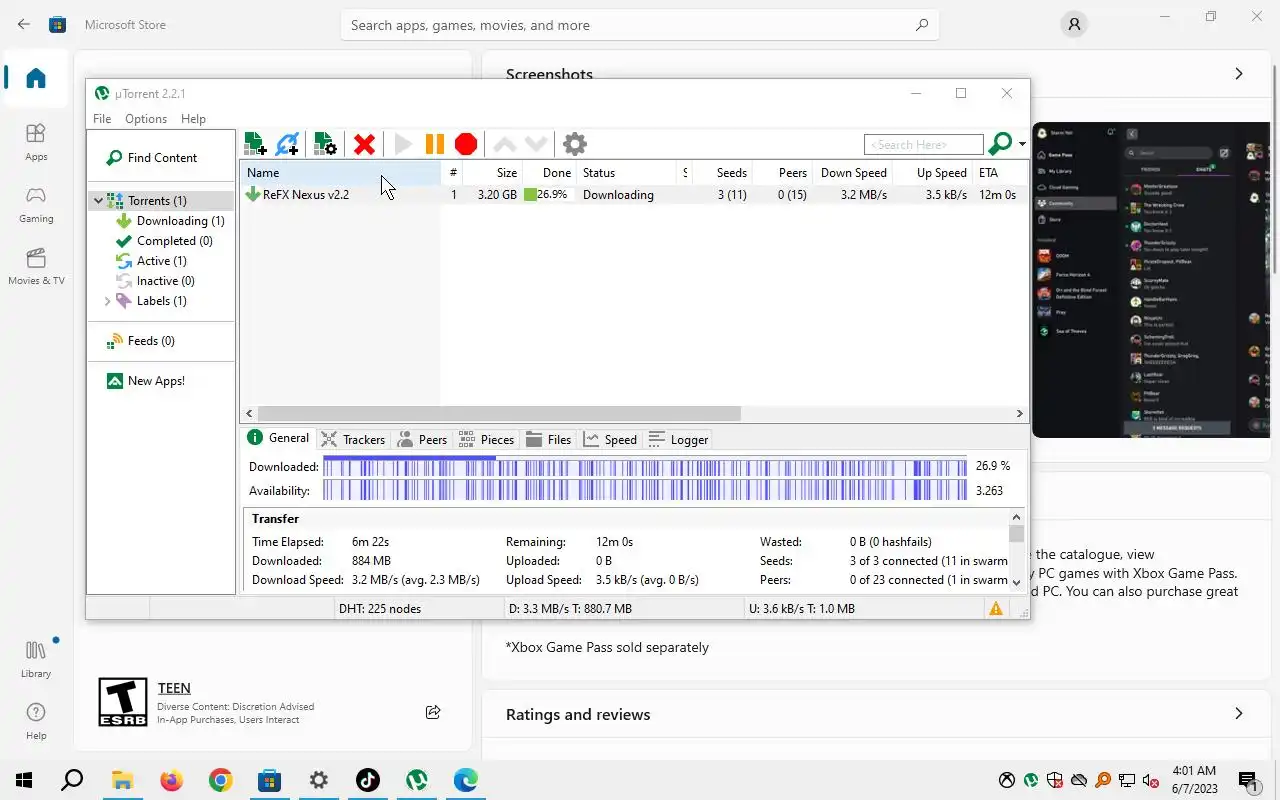The width and height of the screenshot is (1280, 800).
Task: Click the Microsoft Store back arrow
Action: [x=23, y=24]
